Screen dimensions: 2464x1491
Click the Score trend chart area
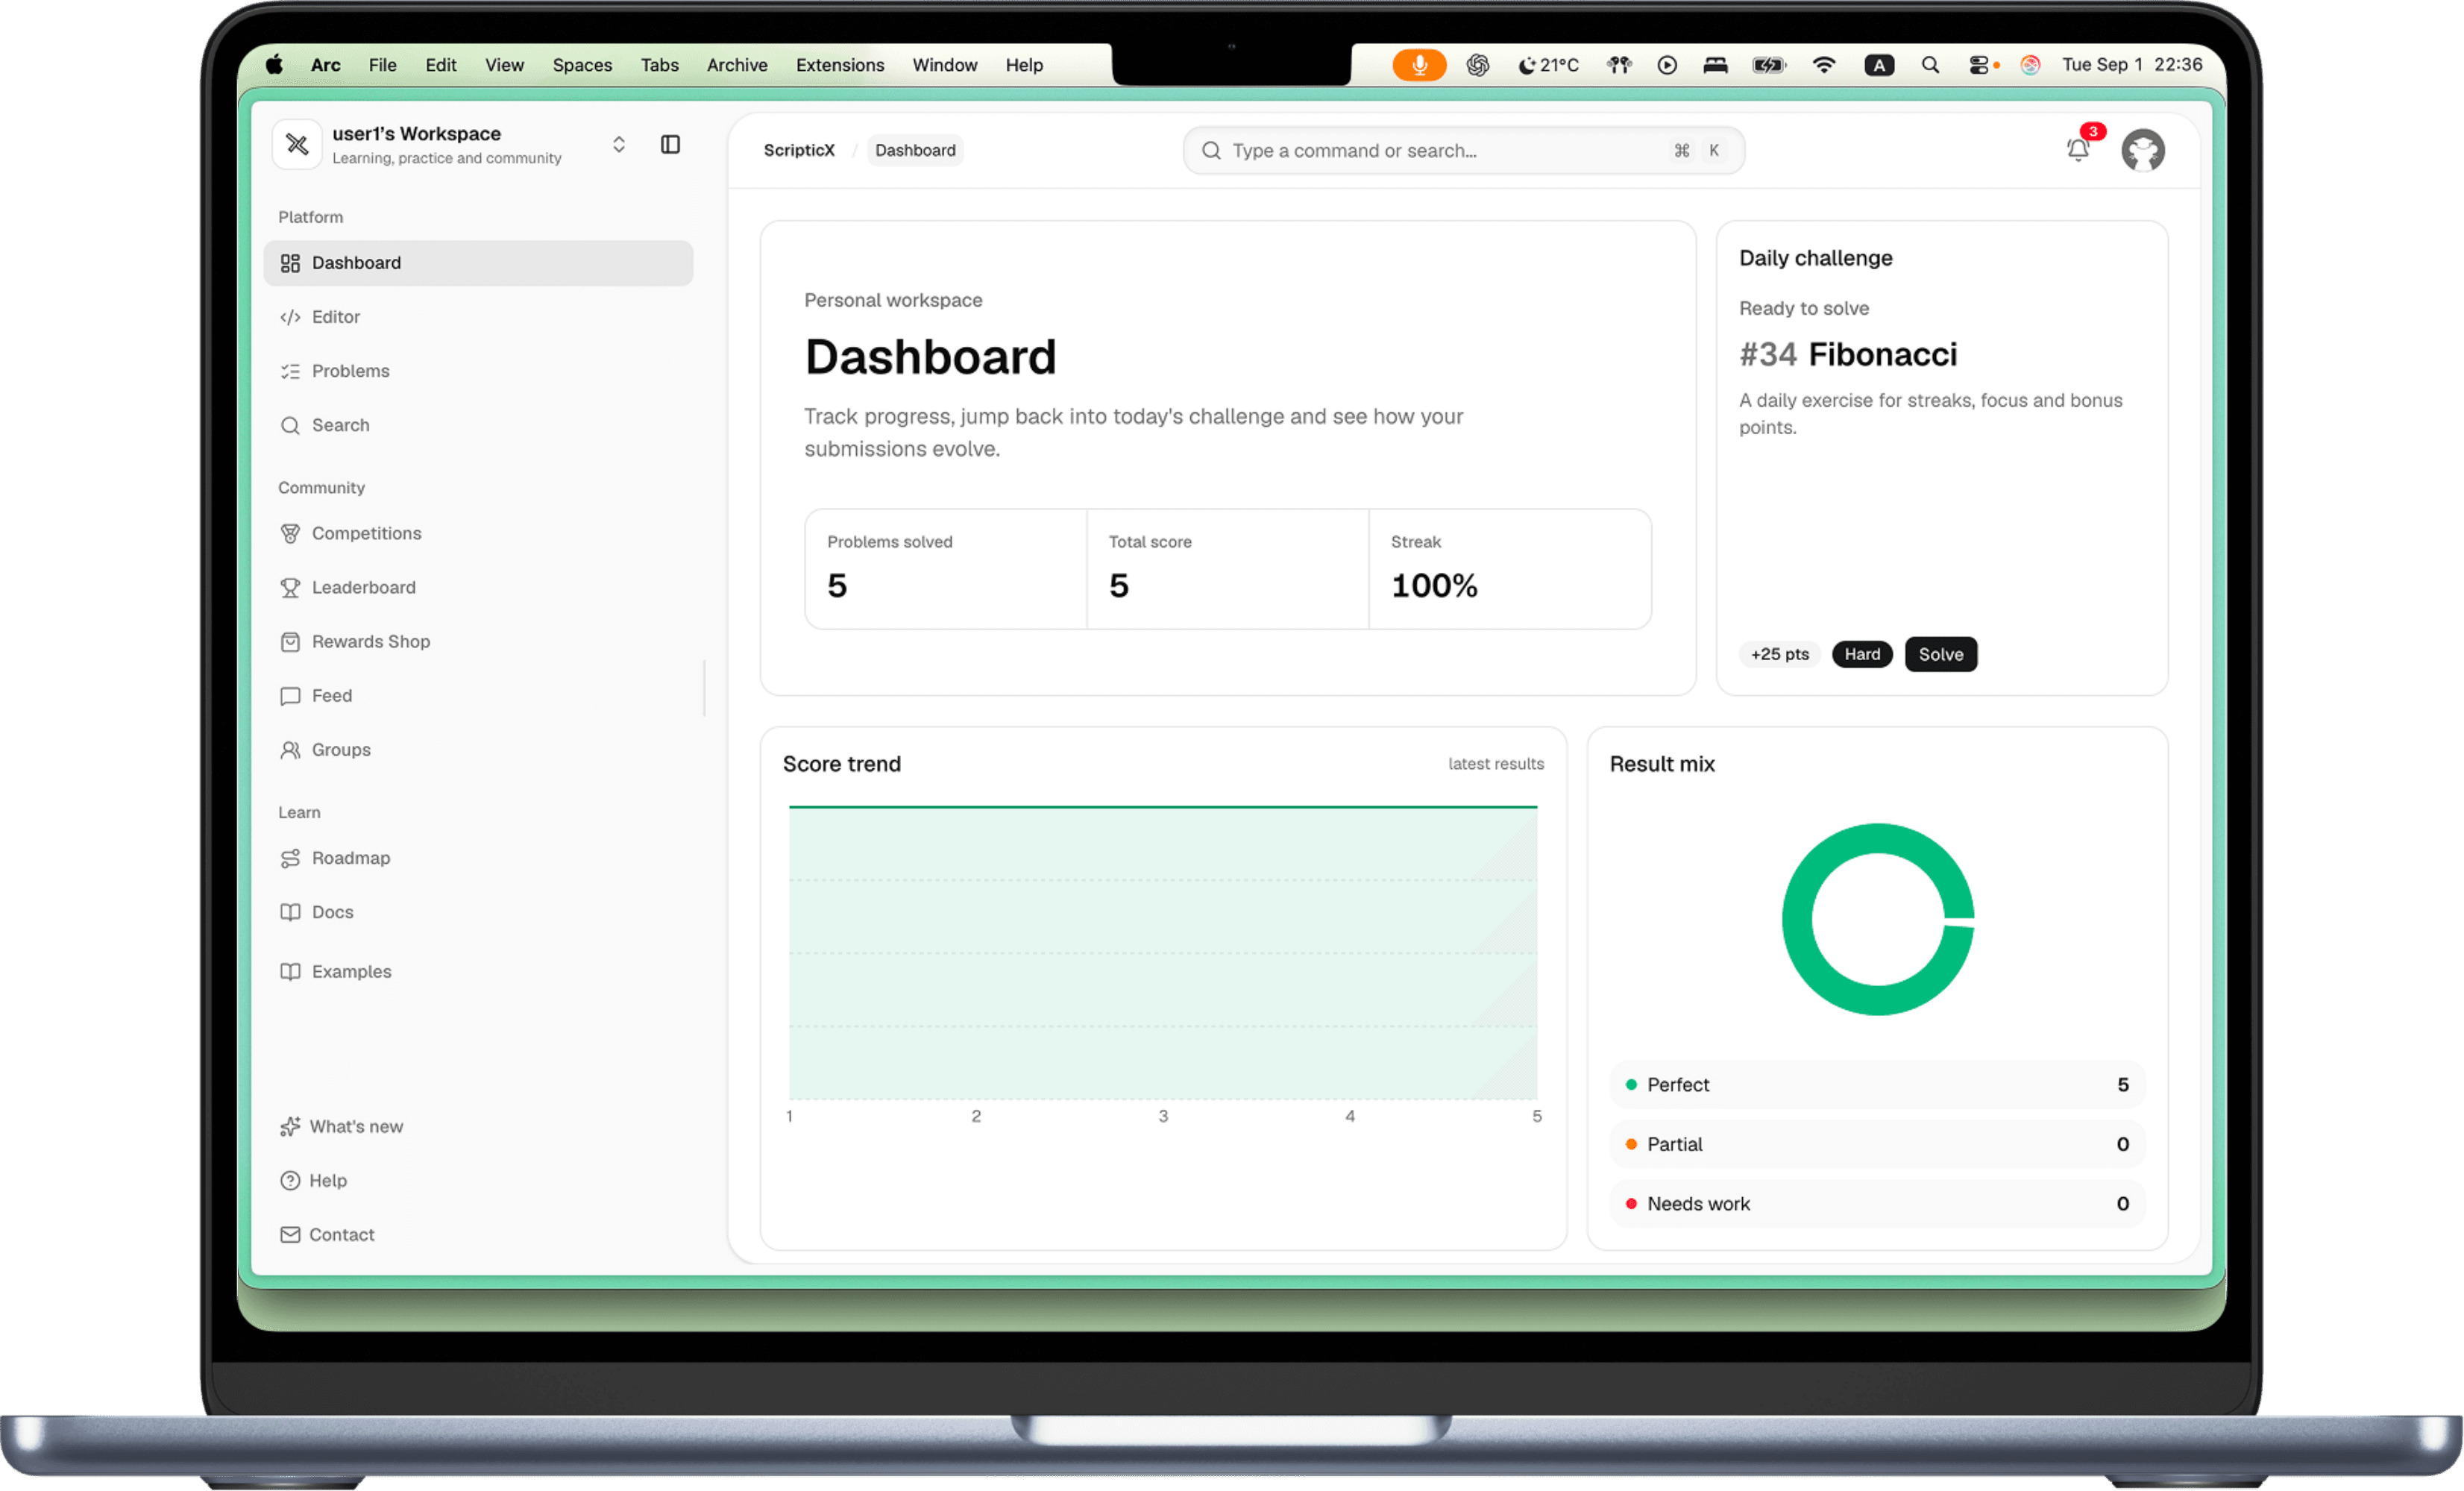(x=1162, y=953)
